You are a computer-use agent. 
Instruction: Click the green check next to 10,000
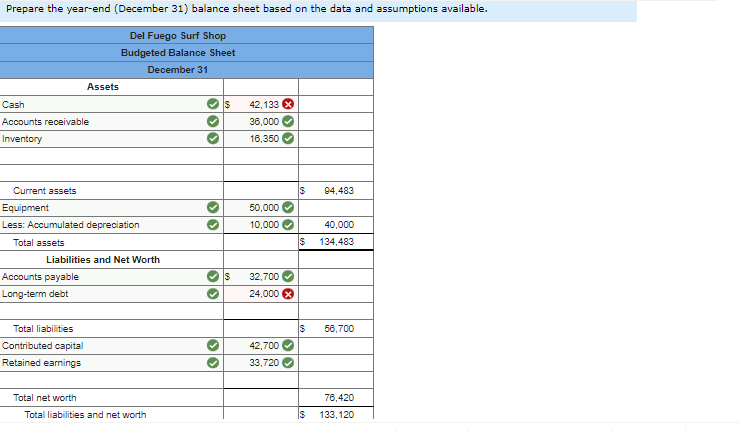tap(288, 225)
